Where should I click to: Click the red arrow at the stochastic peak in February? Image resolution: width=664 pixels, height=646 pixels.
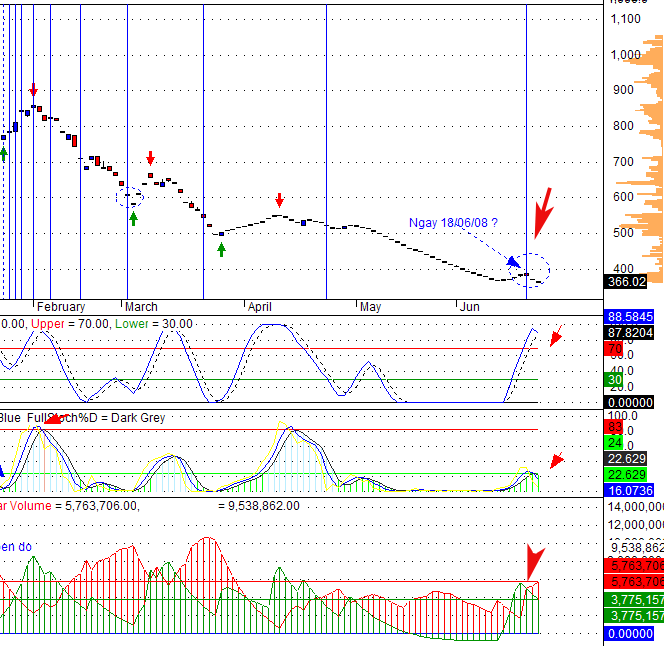tap(57, 419)
